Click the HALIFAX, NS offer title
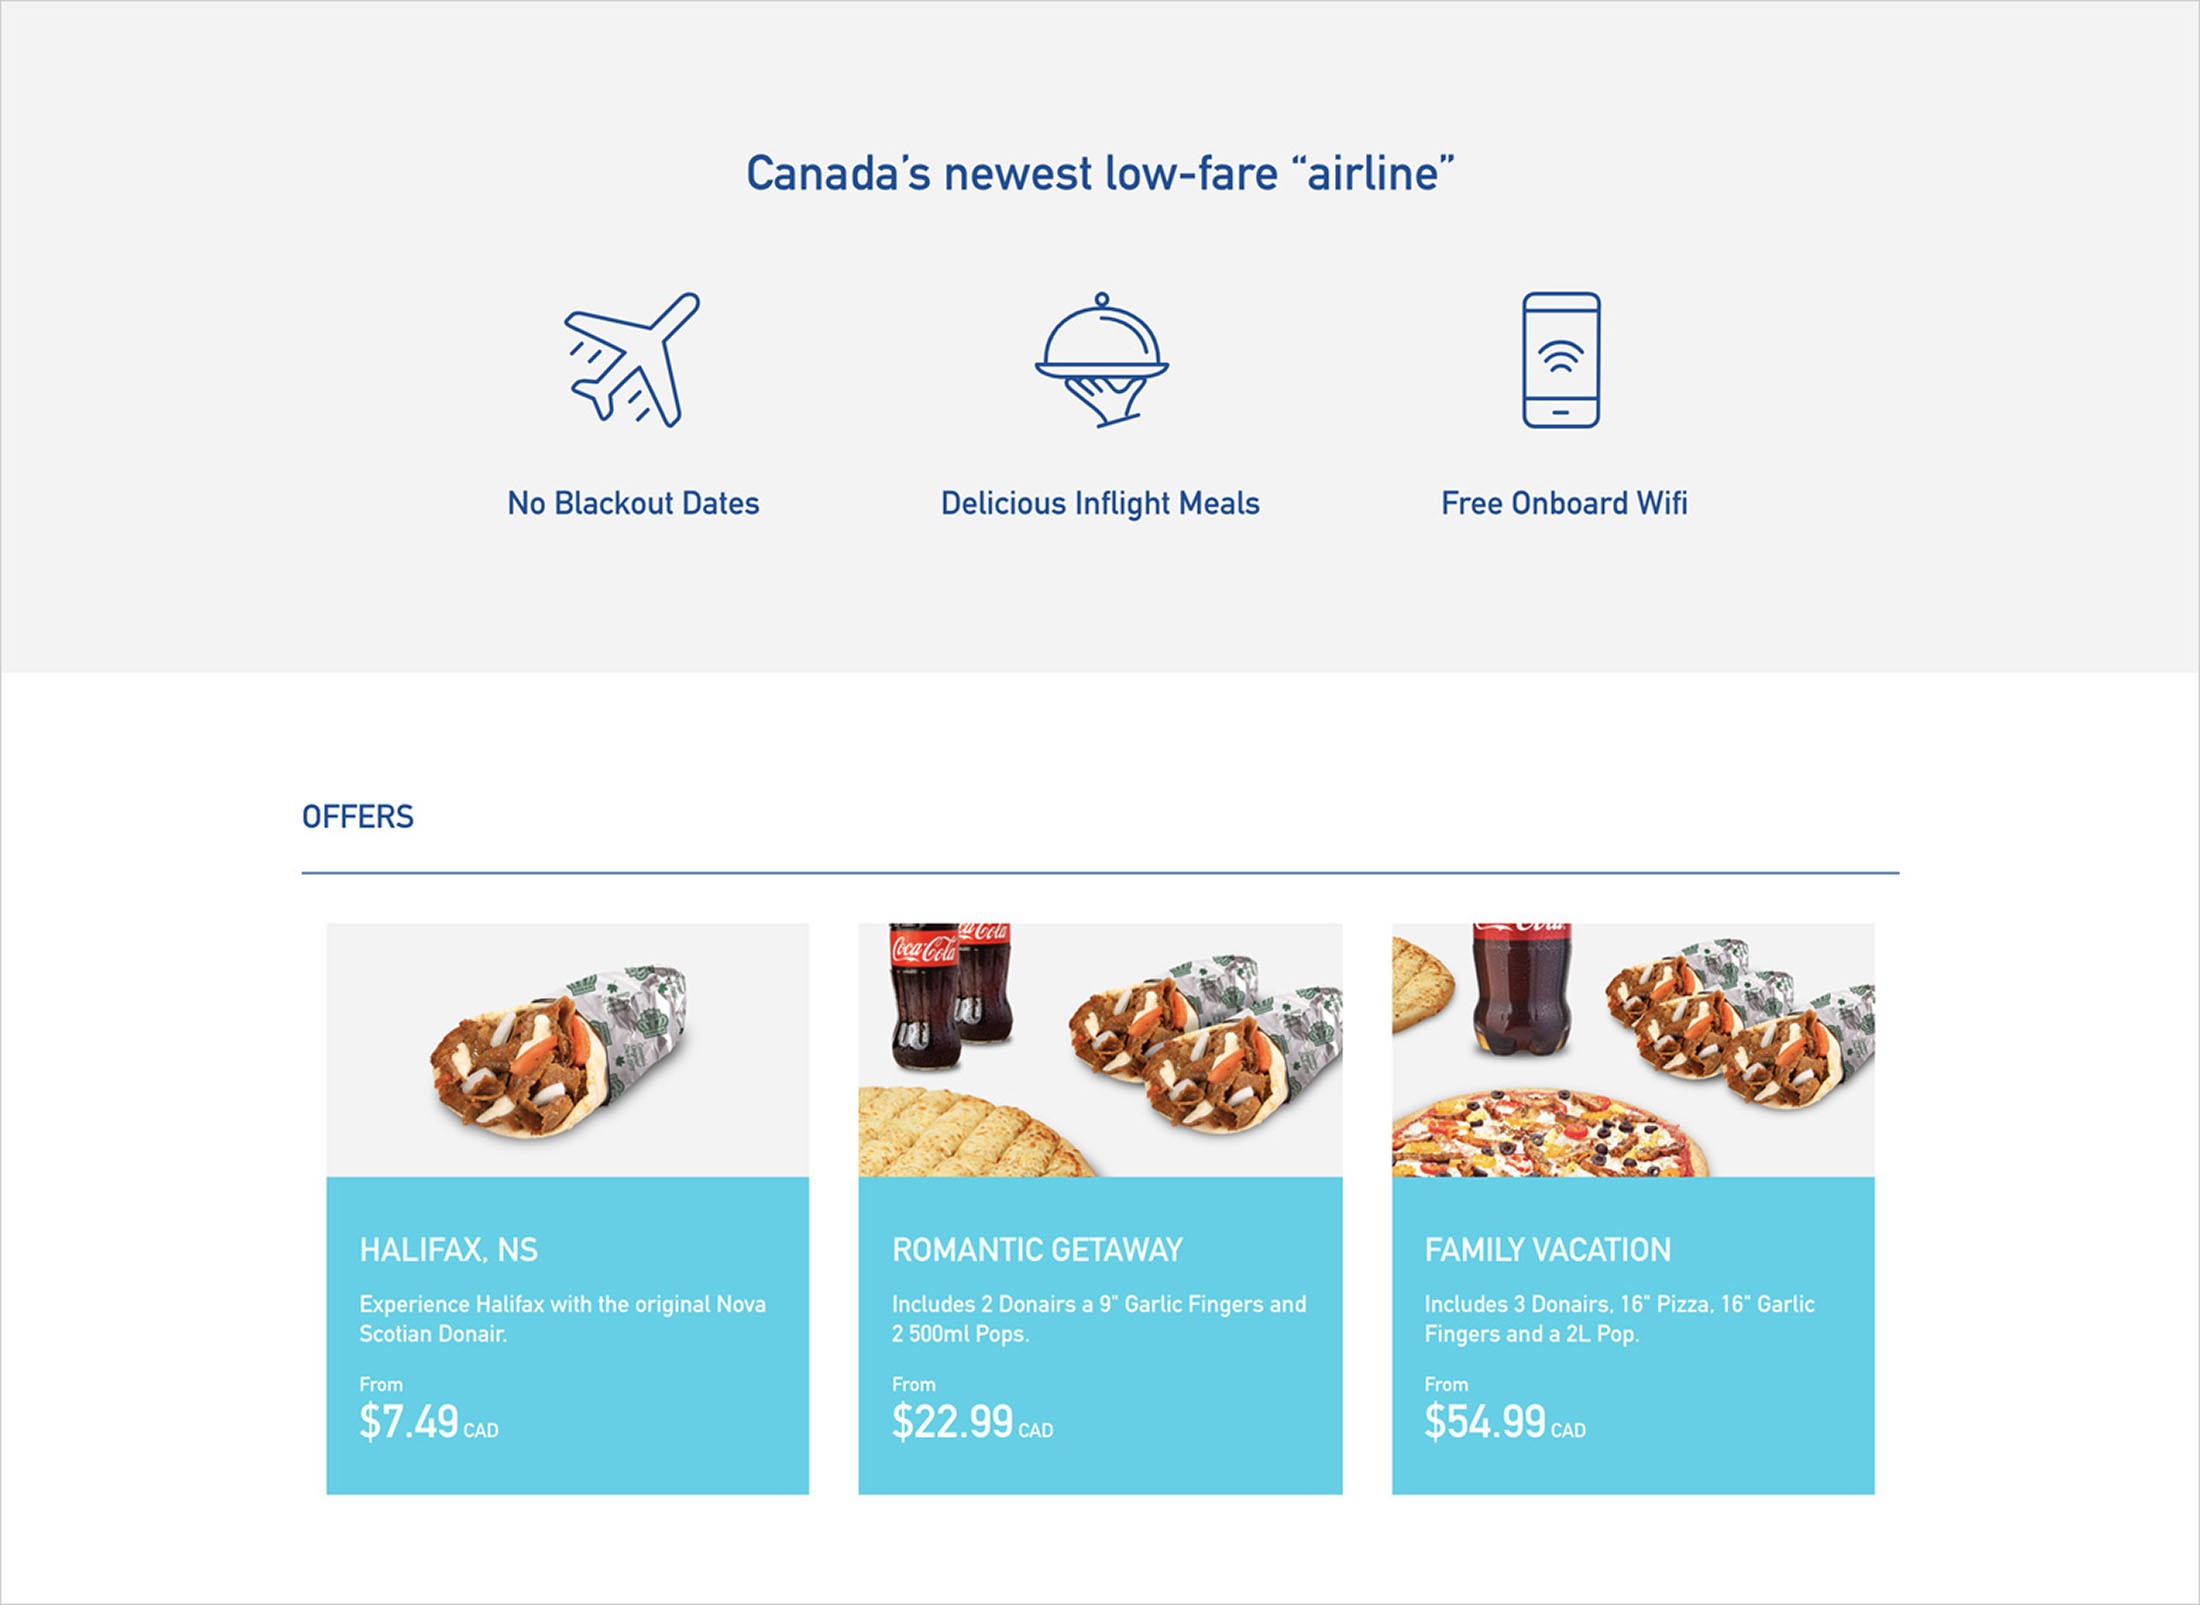This screenshot has width=2200, height=1605. coord(448,1249)
